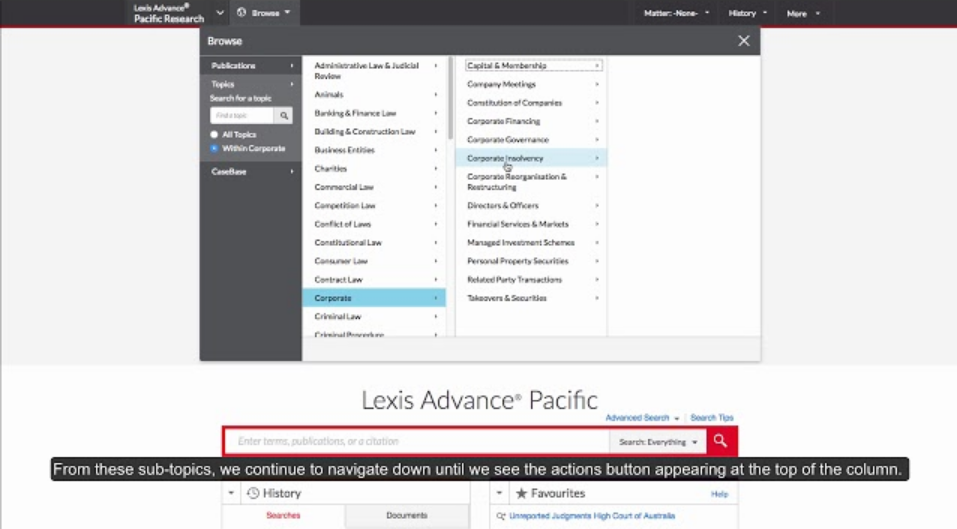957x529 pixels.
Task: Select the Business Entities topic
Action: coord(374,150)
